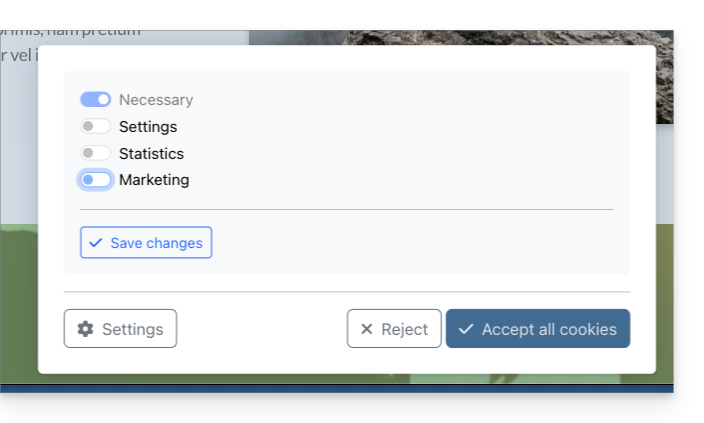Click the gear icon on the Settings button
Screen dimensions: 704x423
[86, 329]
